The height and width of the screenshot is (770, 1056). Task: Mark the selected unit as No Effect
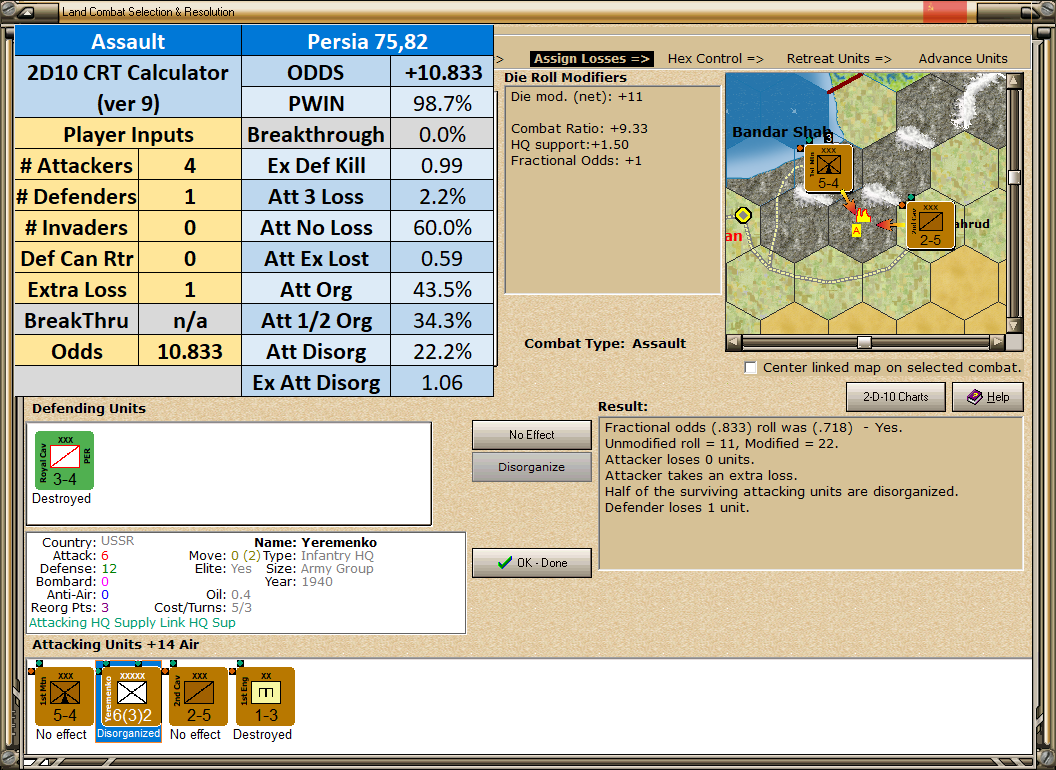point(532,435)
